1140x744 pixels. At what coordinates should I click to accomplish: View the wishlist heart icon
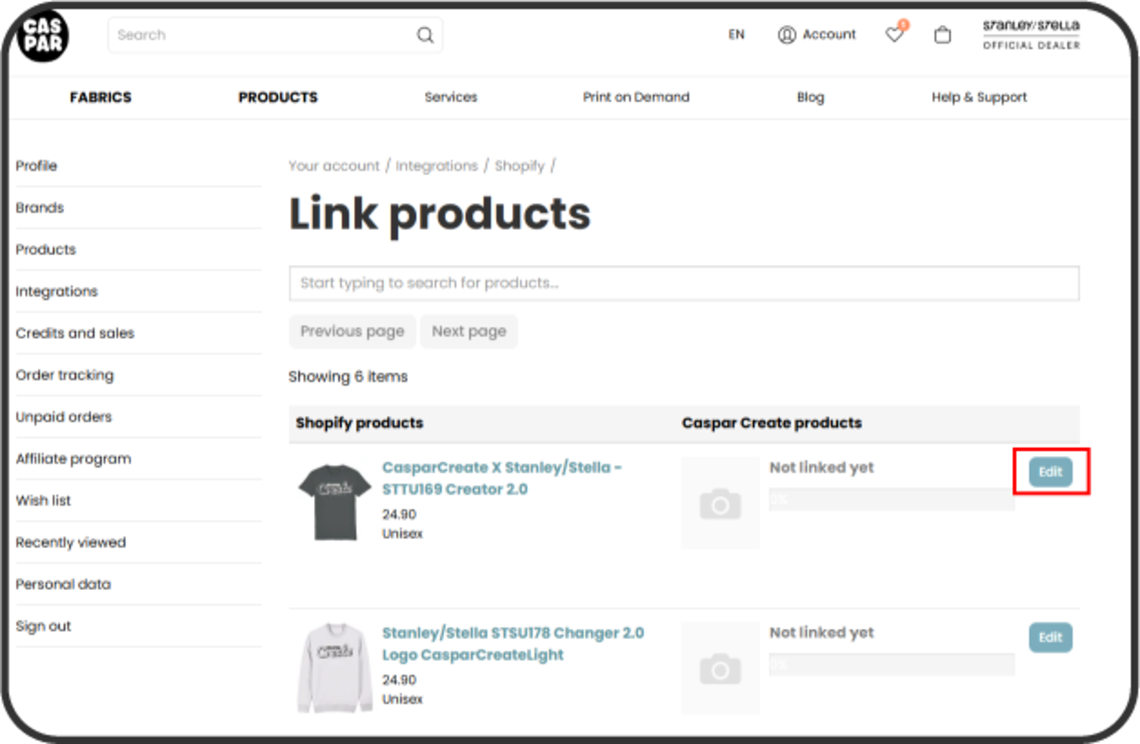pos(893,34)
